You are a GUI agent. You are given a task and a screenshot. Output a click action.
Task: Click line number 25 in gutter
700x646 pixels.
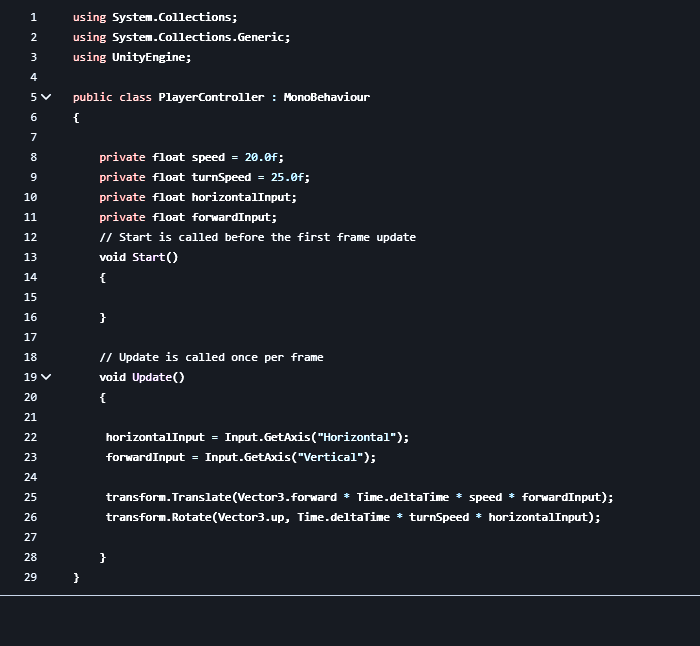(x=30, y=497)
